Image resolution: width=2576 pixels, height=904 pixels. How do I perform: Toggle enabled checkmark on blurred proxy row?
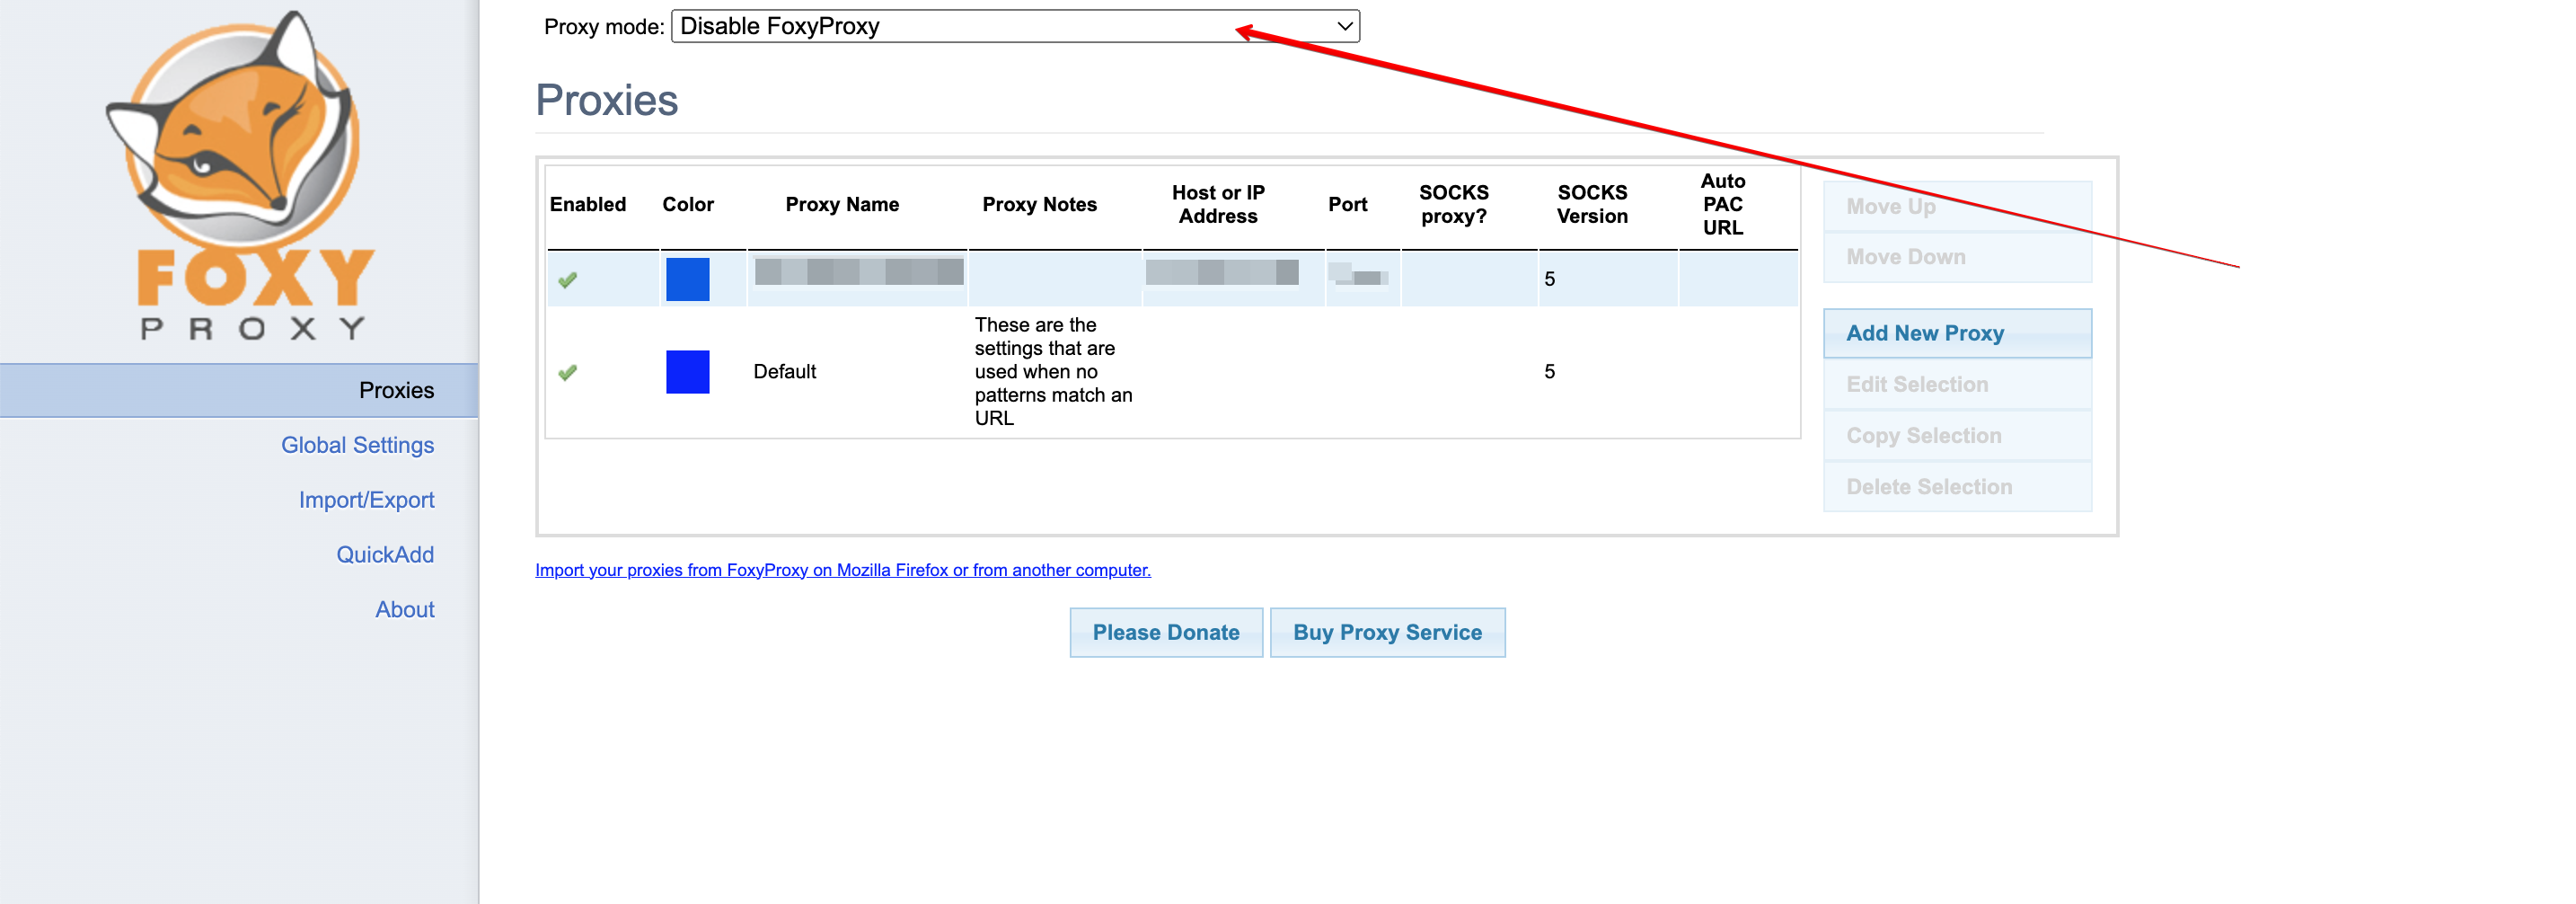[x=568, y=280]
